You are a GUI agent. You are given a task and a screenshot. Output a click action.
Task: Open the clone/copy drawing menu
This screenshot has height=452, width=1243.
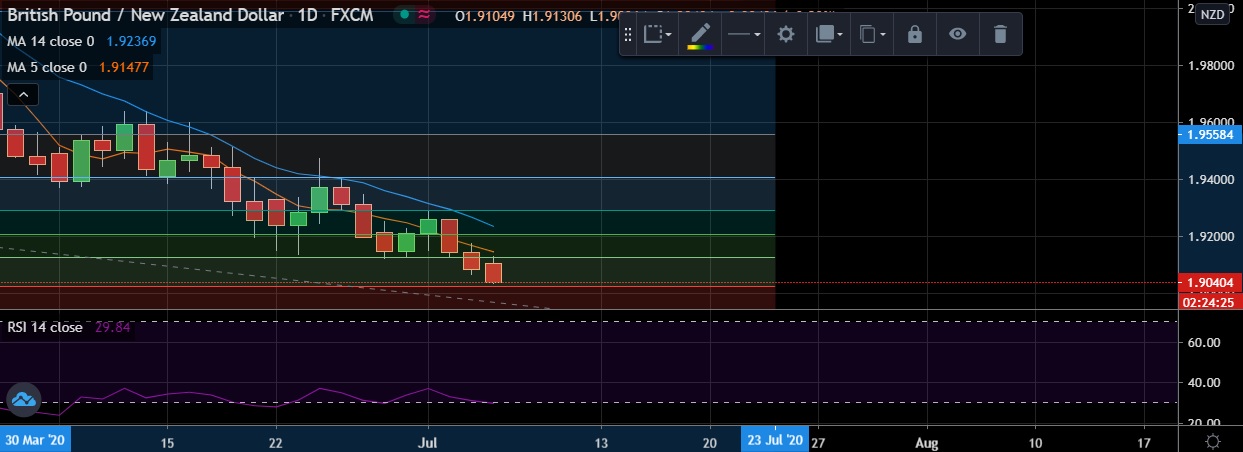coord(872,35)
